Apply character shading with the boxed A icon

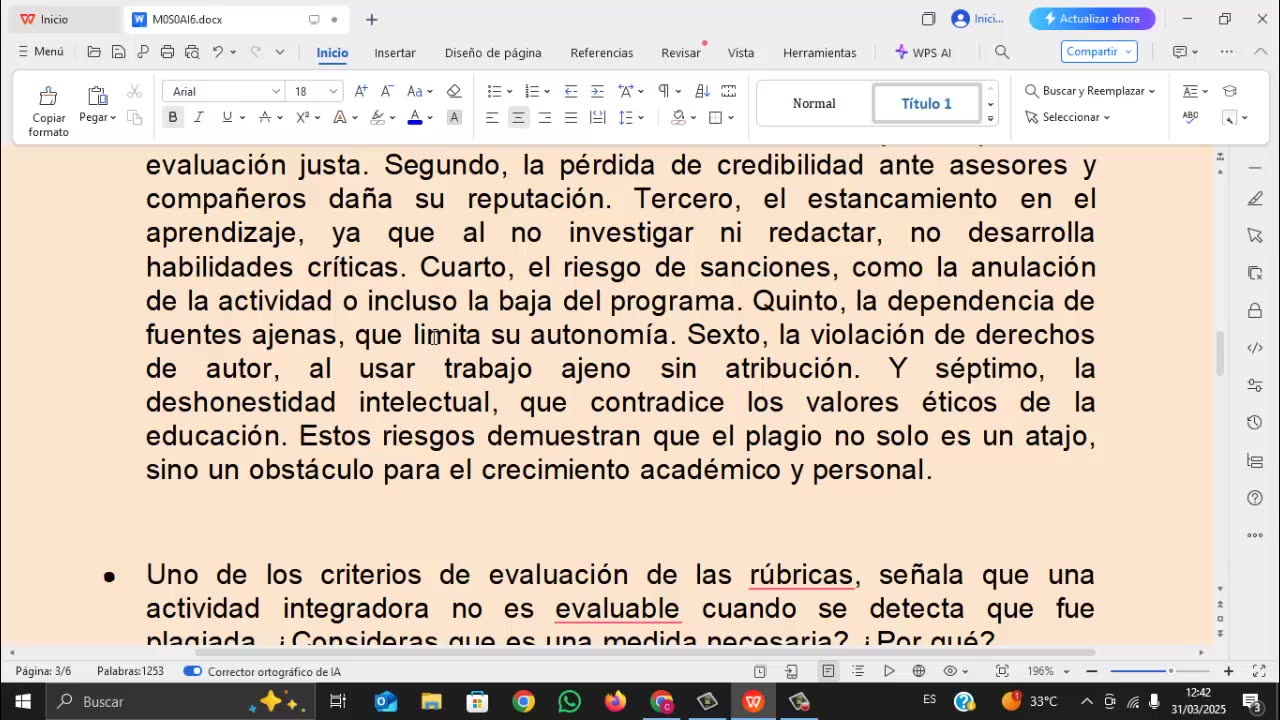pyautogui.click(x=454, y=117)
